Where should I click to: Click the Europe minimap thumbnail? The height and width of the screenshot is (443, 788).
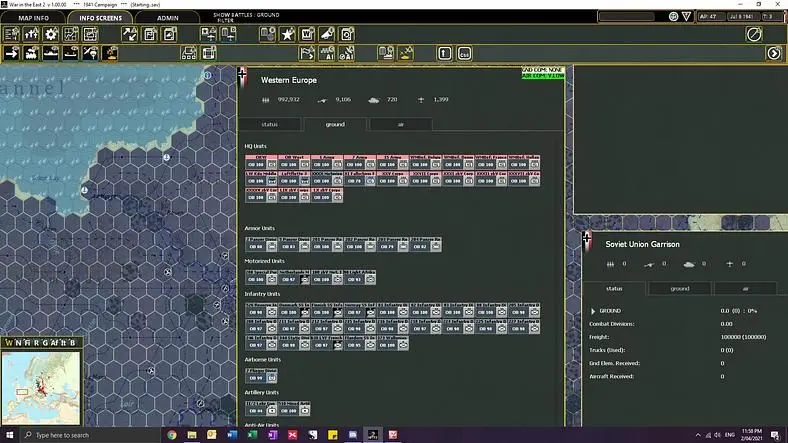click(x=41, y=388)
